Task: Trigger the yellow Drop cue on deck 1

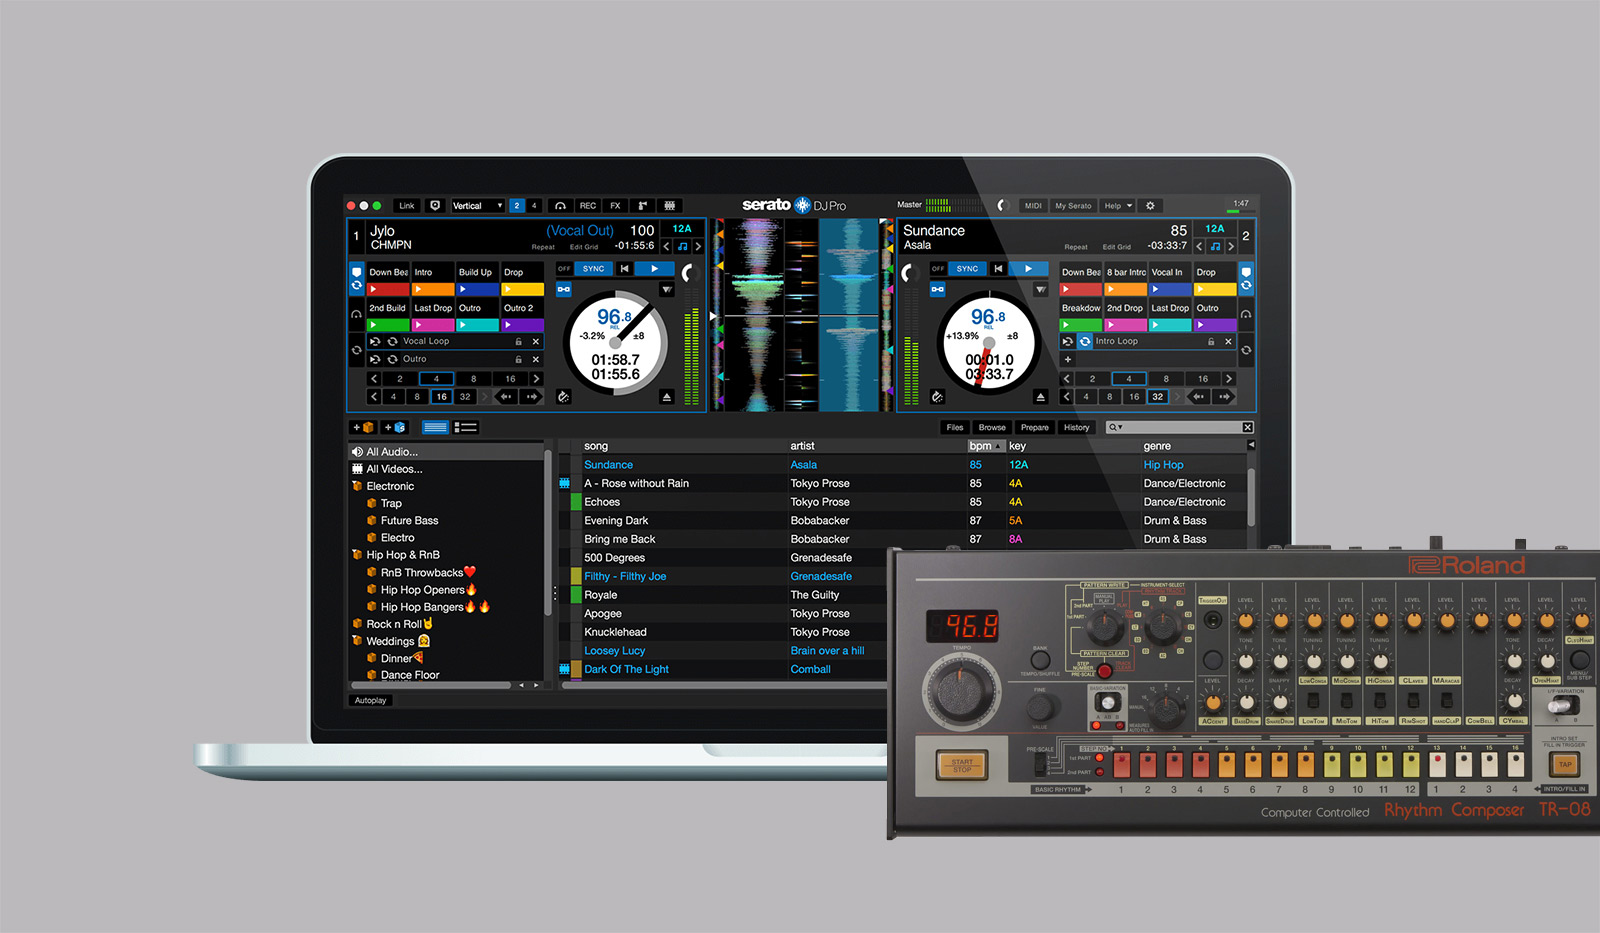Action: [x=522, y=289]
